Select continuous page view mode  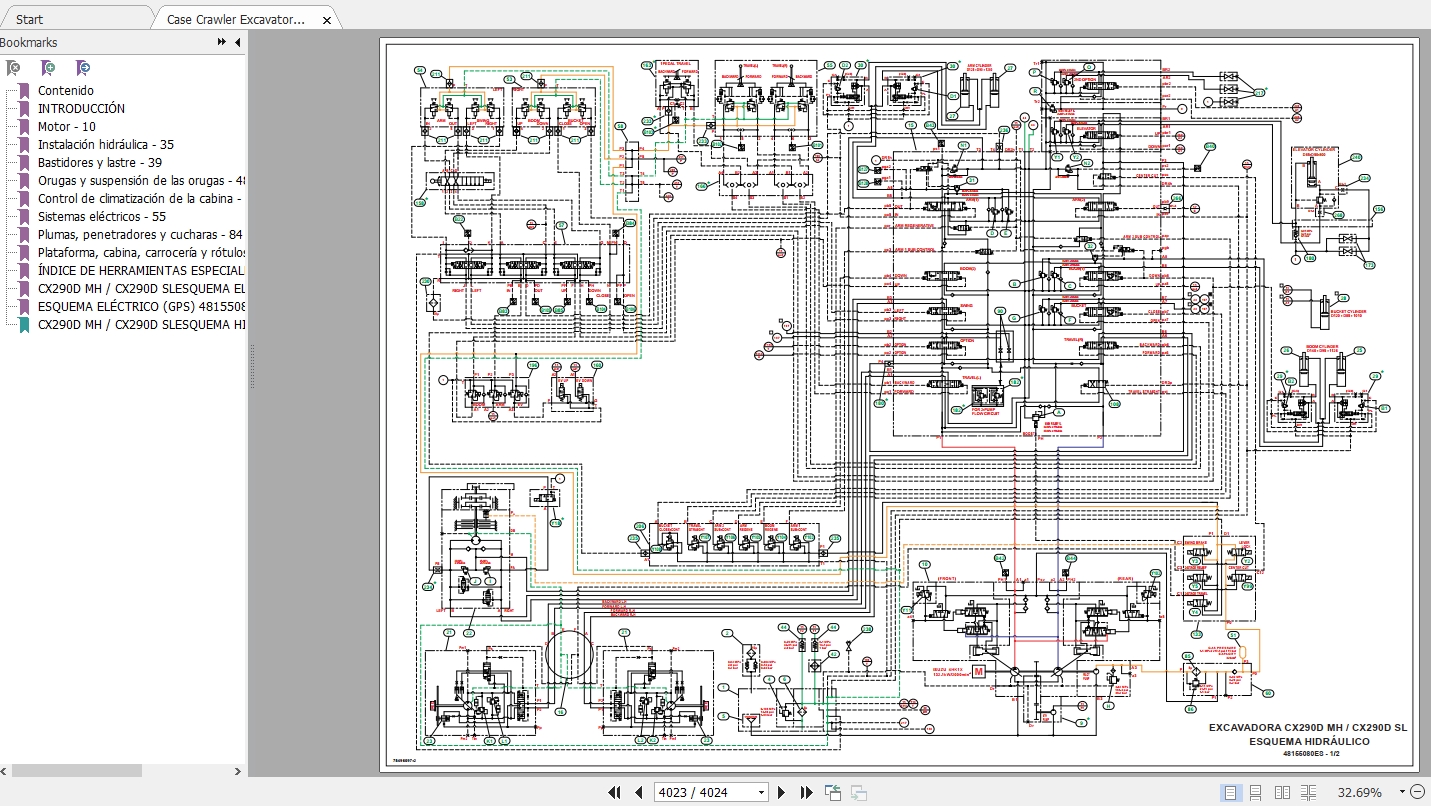pyautogui.click(x=1256, y=793)
